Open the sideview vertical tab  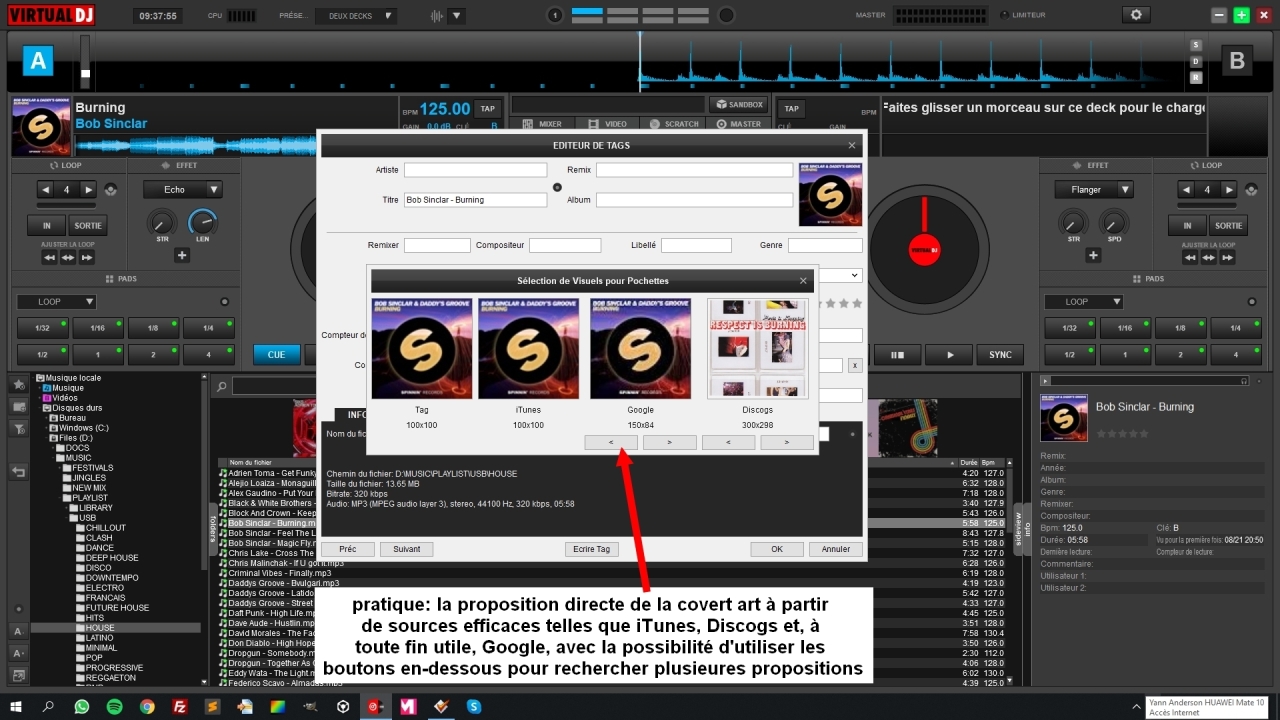[x=1020, y=528]
